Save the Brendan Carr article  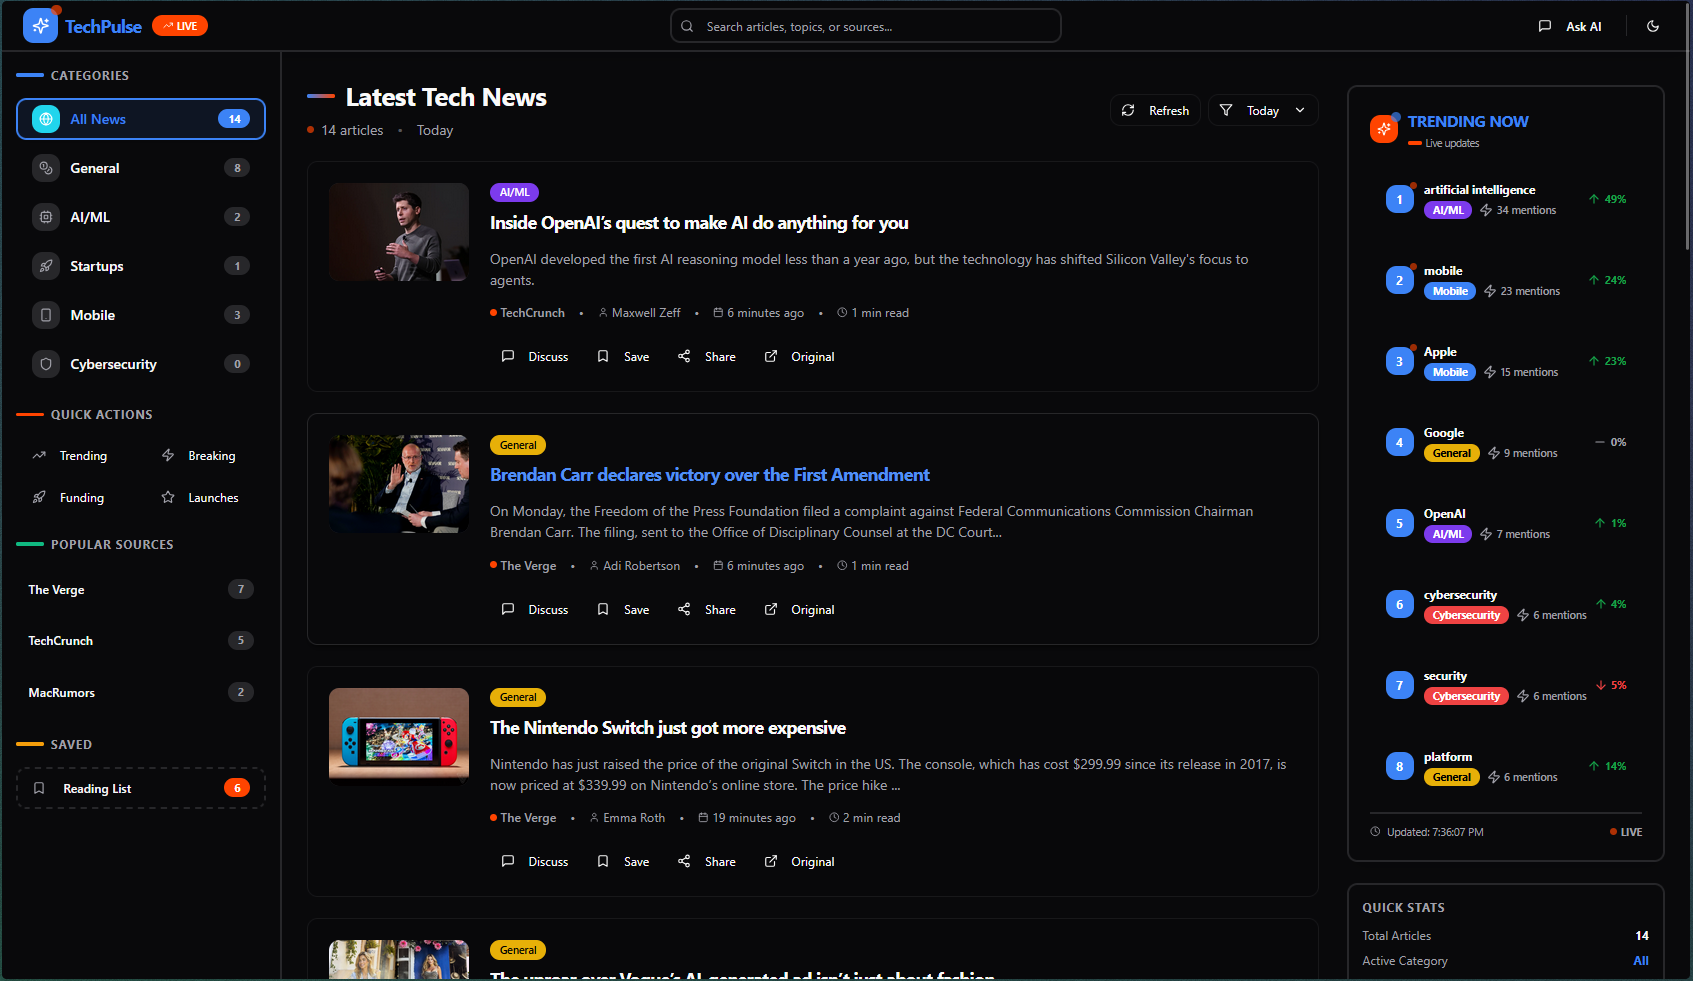[623, 610]
